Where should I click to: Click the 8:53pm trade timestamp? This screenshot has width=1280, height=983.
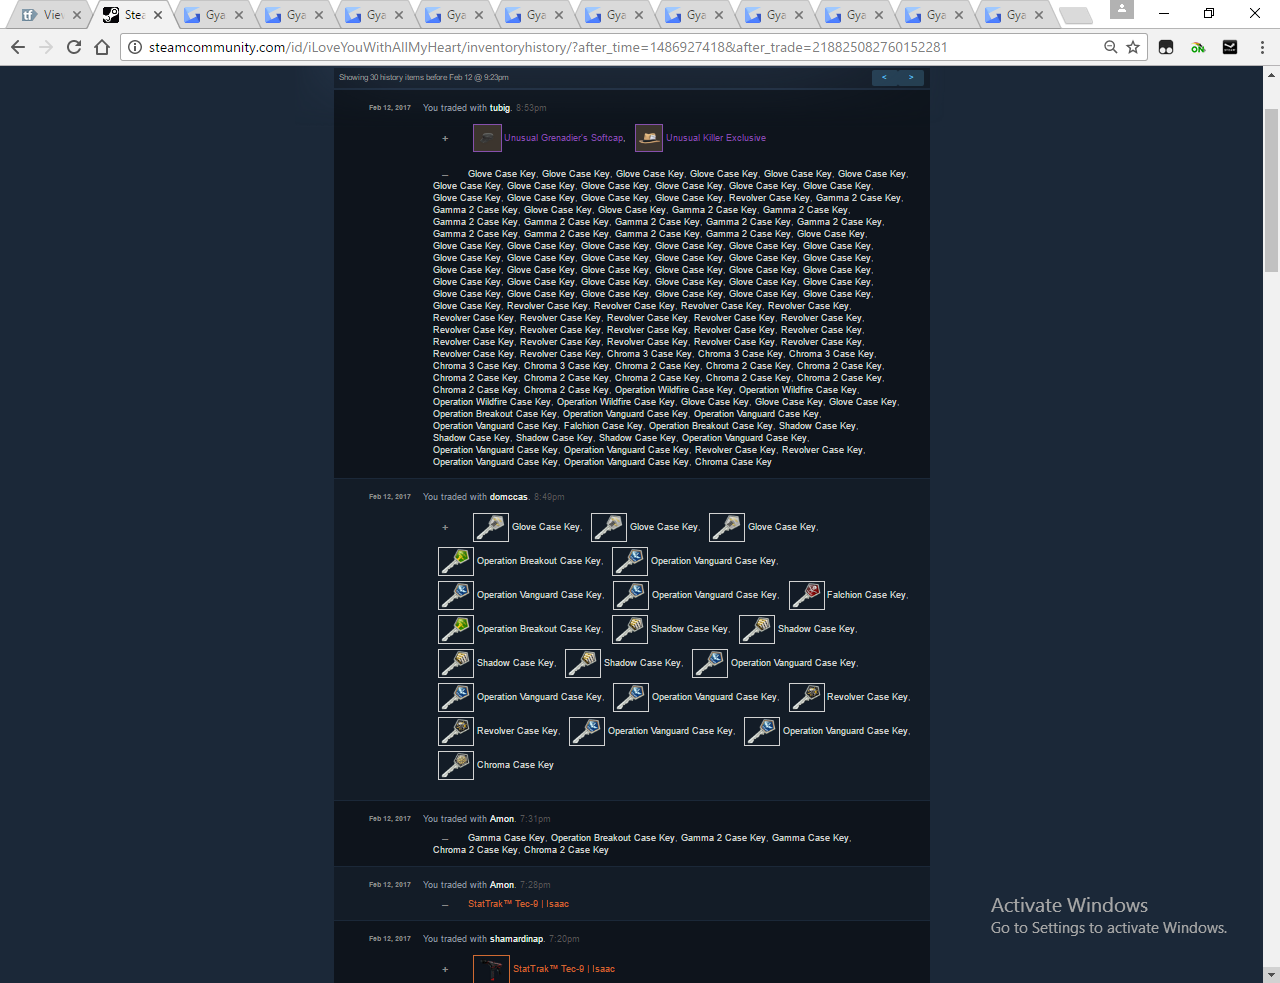(531, 108)
